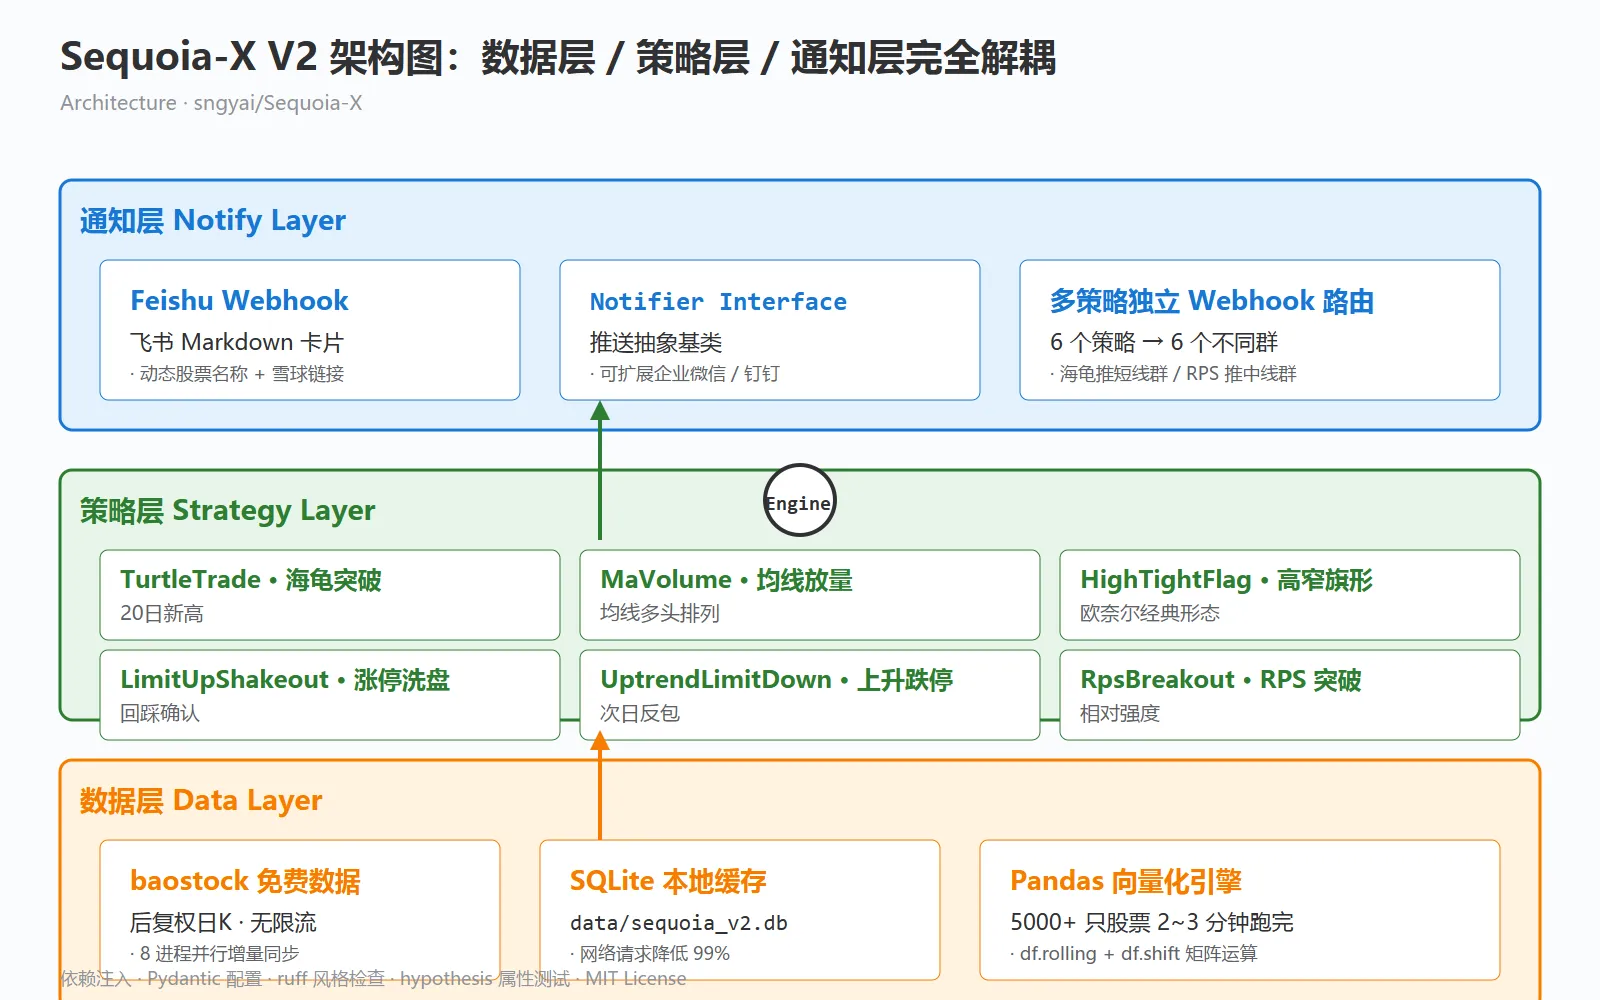The height and width of the screenshot is (1000, 1600).
Task: Select "5000+ 只股票 2~3 分钟跑完" line
Action: [1152, 922]
